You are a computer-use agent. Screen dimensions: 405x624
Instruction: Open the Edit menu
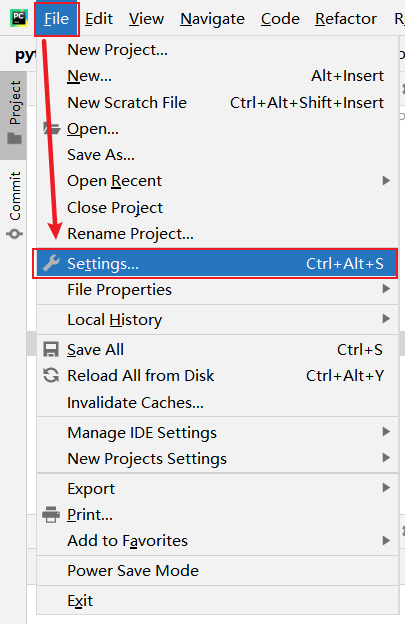[99, 19]
